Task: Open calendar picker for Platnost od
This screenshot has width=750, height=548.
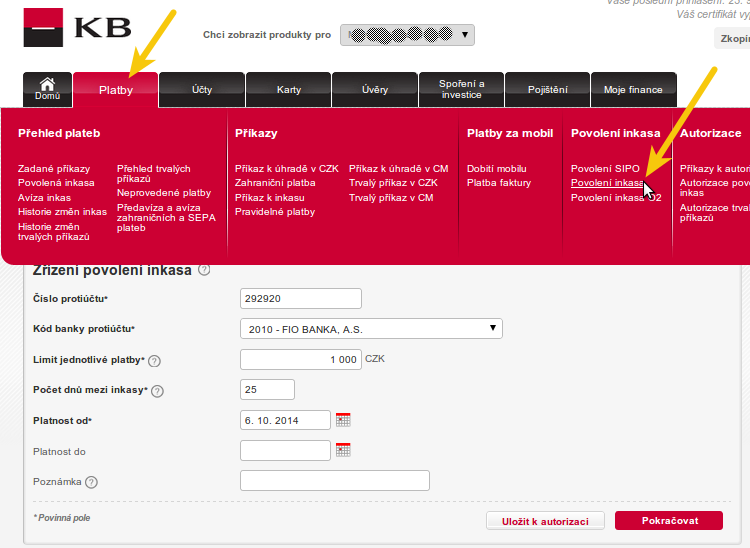Action: pyautogui.click(x=343, y=420)
